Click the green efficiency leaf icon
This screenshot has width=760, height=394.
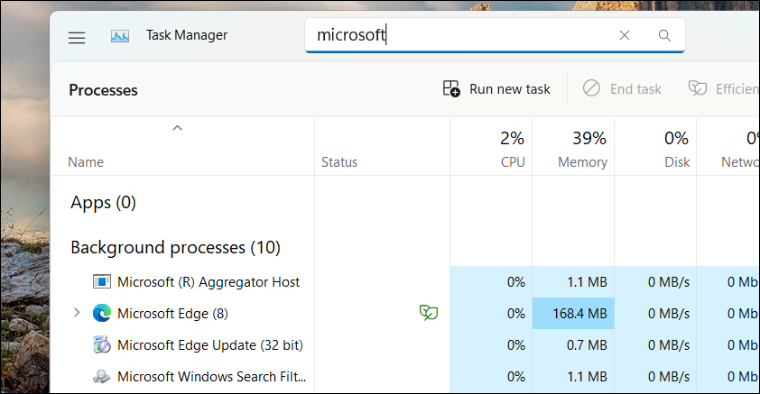(428, 313)
